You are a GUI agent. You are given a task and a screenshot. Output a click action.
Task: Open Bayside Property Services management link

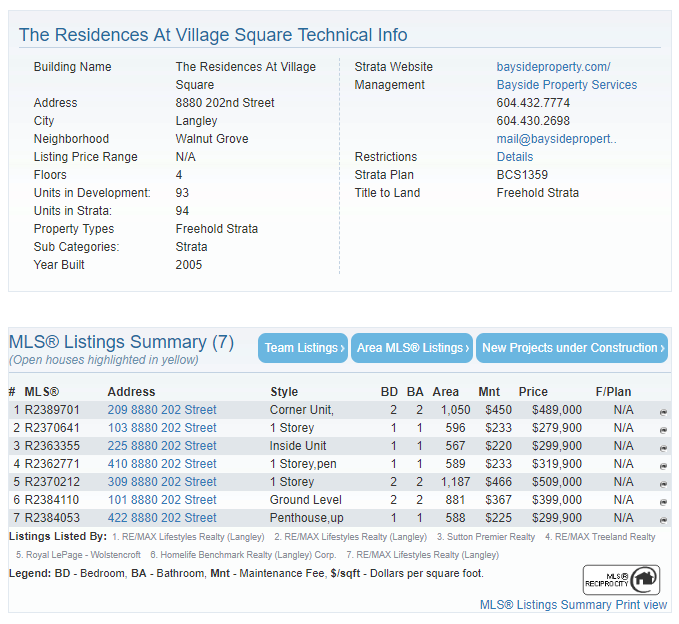click(567, 85)
